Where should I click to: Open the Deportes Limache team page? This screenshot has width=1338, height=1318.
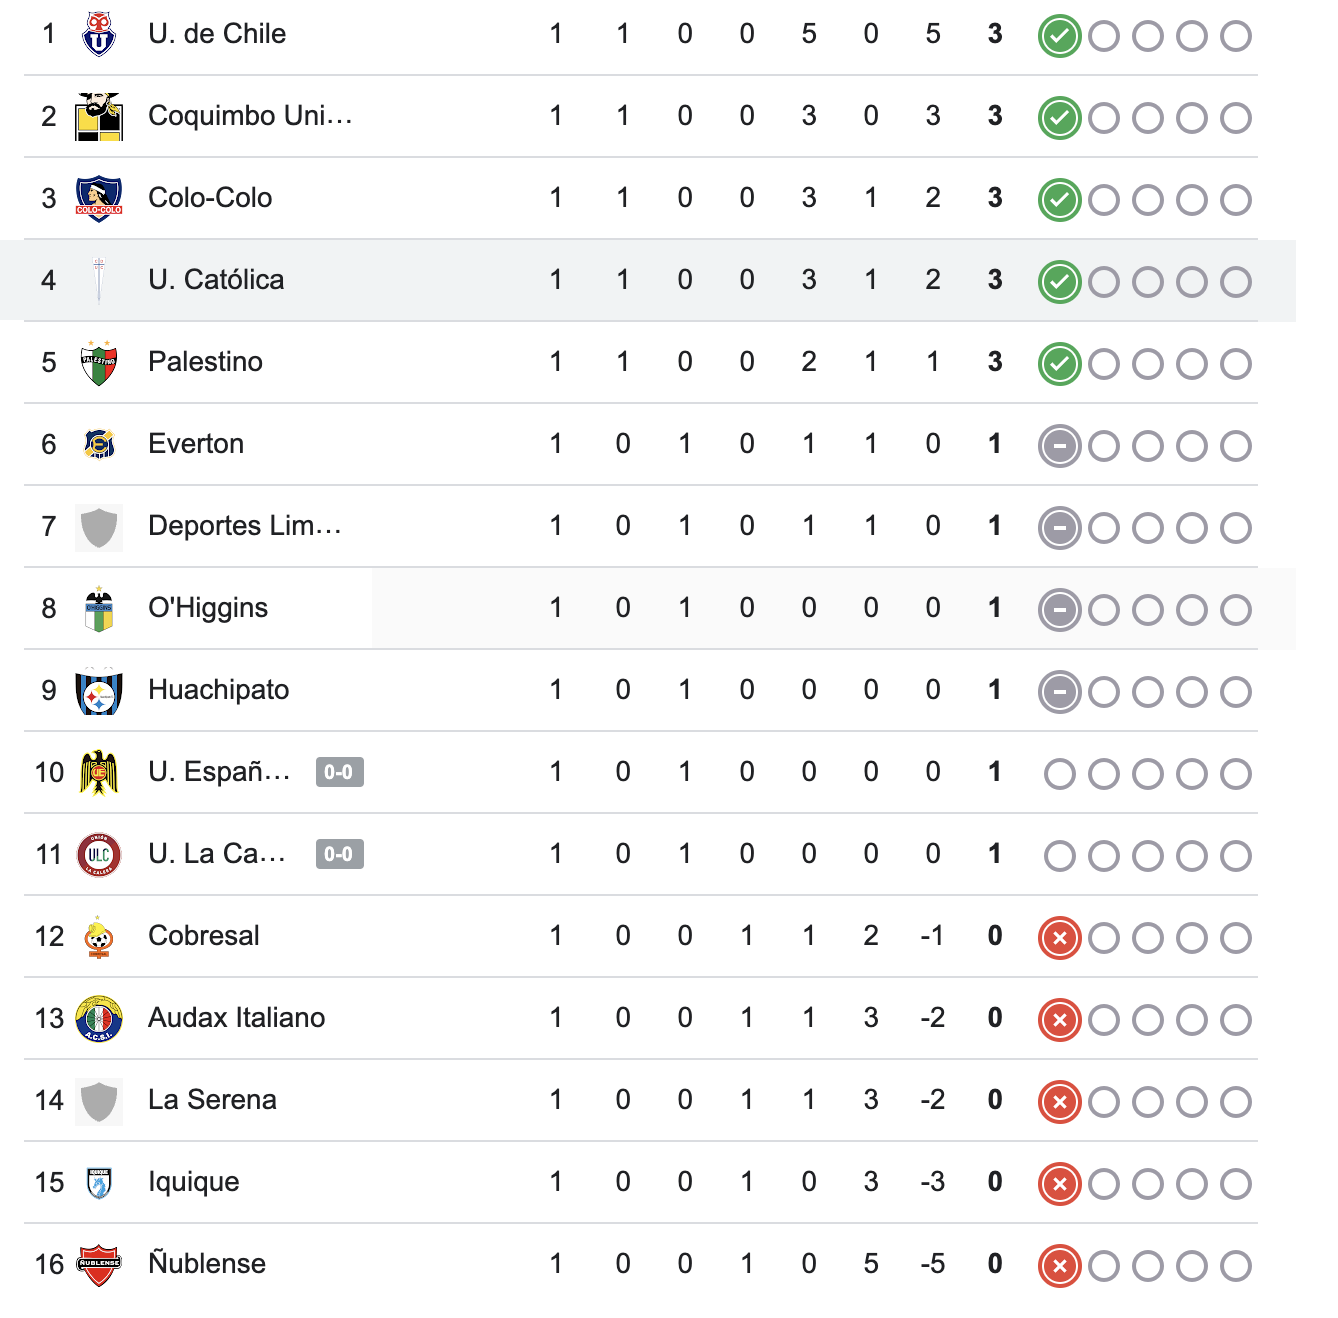click(244, 525)
